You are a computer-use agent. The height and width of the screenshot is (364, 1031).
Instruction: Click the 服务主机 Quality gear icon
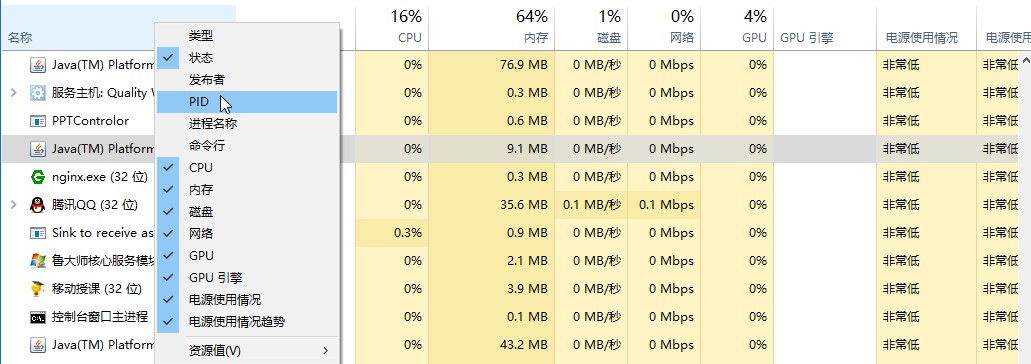pos(37,93)
